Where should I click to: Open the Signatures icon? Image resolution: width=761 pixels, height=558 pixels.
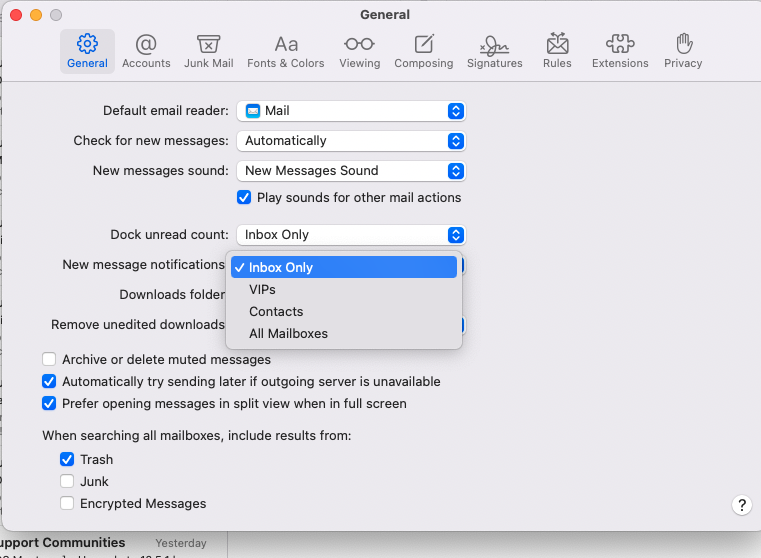[x=495, y=46]
